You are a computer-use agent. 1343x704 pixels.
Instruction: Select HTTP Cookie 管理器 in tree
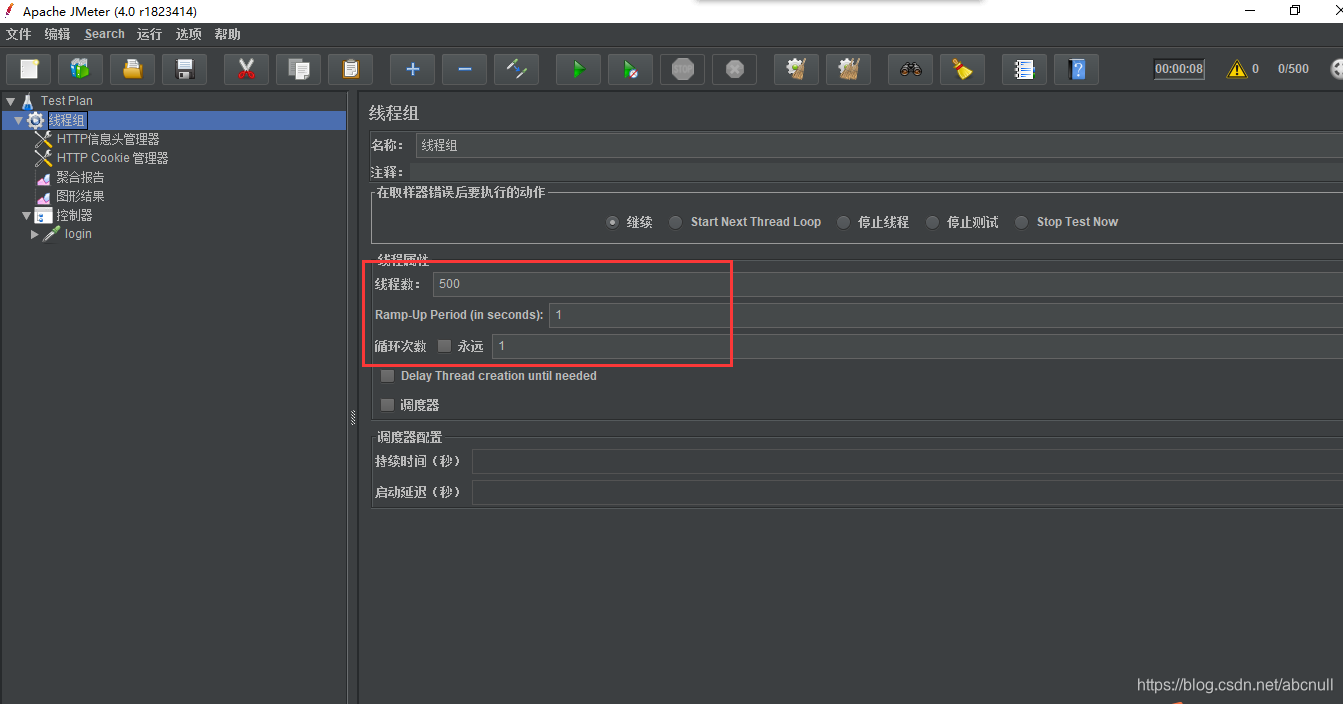[112, 158]
